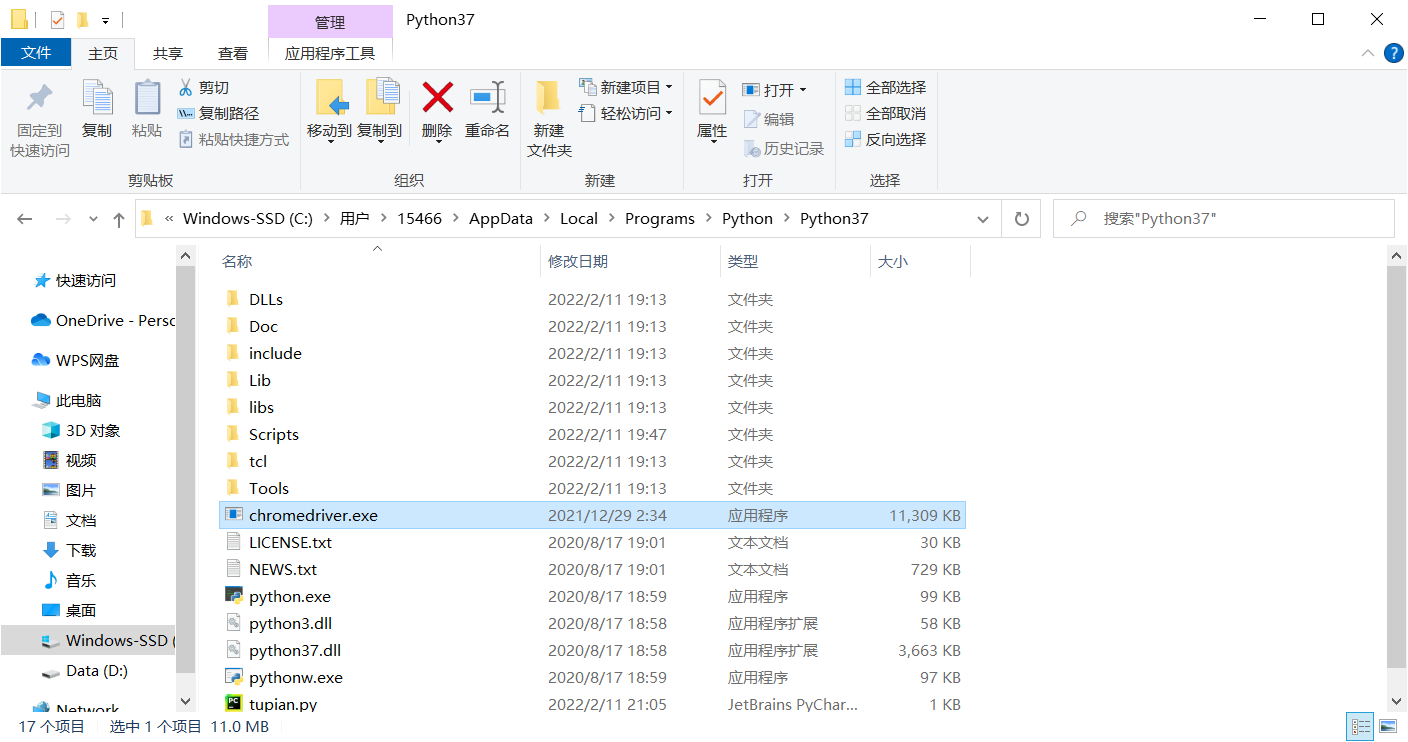This screenshot has width=1408, height=742.
Task: Select the python37.dll file
Action: pos(295,650)
